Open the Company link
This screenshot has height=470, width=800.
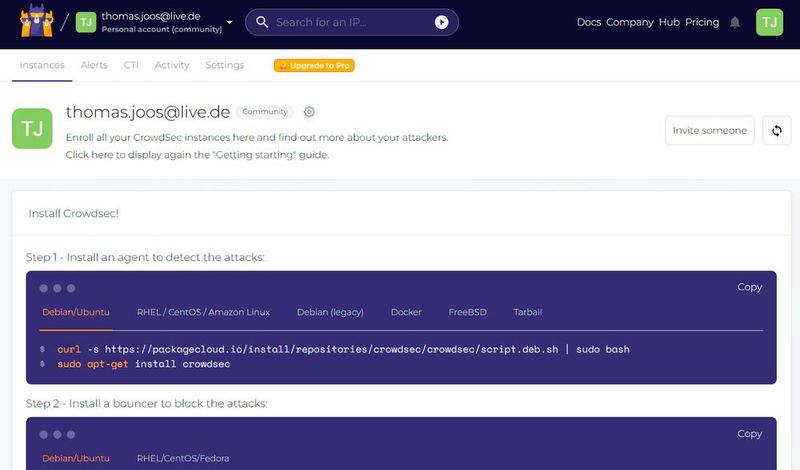click(x=630, y=22)
